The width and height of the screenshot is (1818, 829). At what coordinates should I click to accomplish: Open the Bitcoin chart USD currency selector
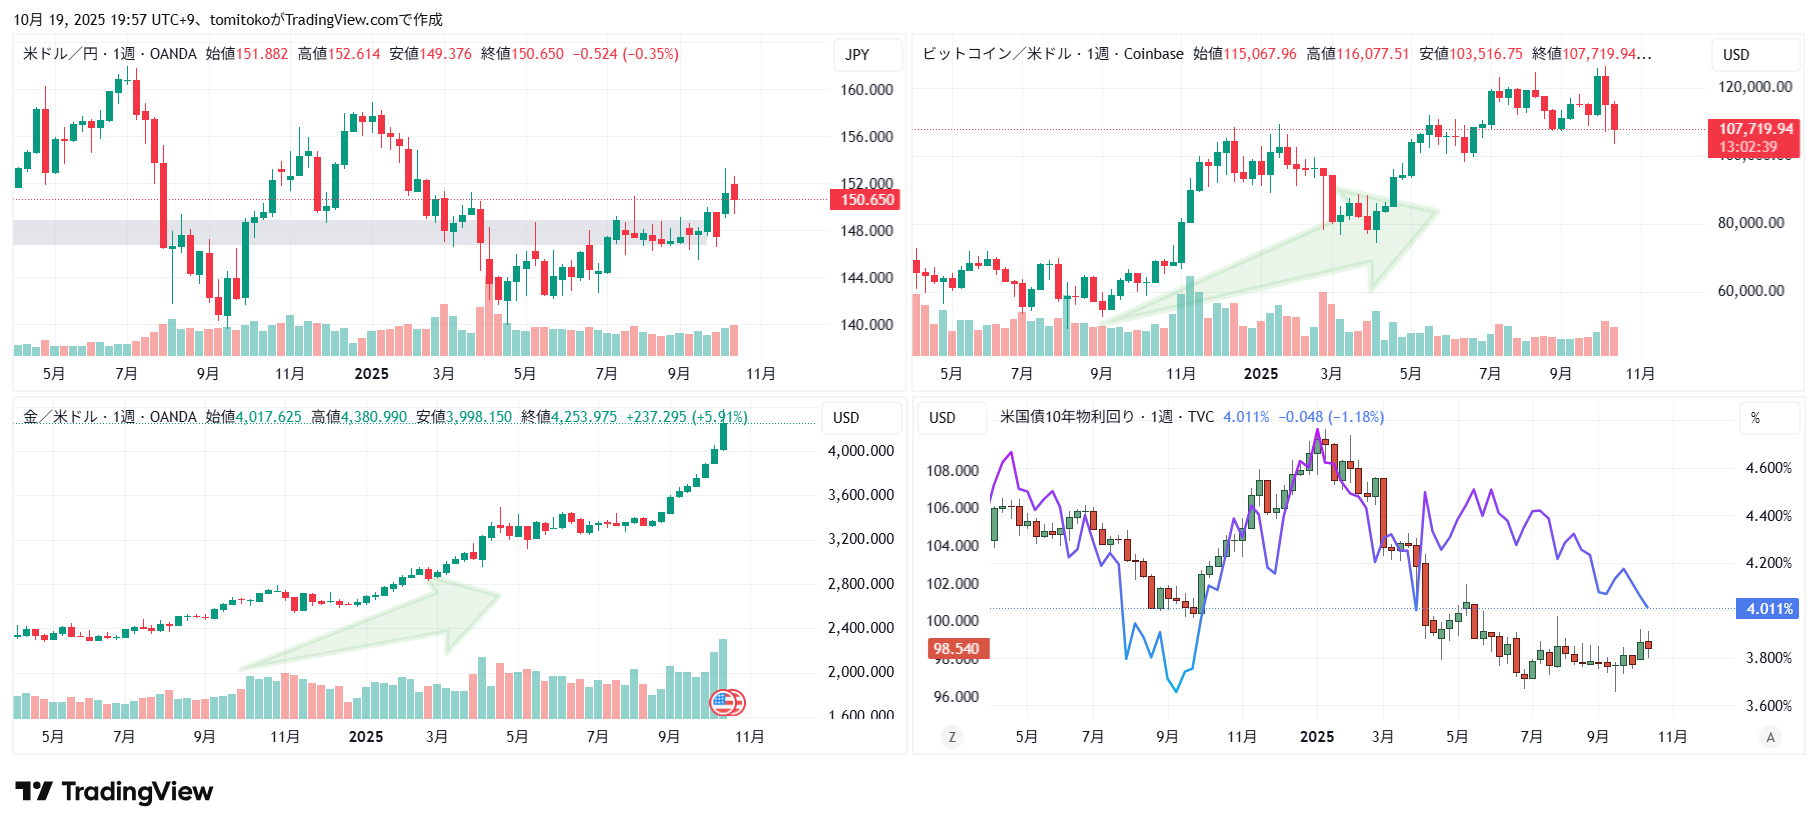tap(1736, 55)
